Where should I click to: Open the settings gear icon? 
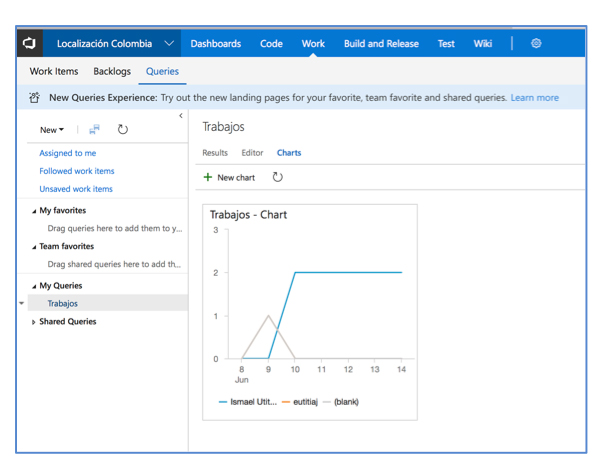536,43
